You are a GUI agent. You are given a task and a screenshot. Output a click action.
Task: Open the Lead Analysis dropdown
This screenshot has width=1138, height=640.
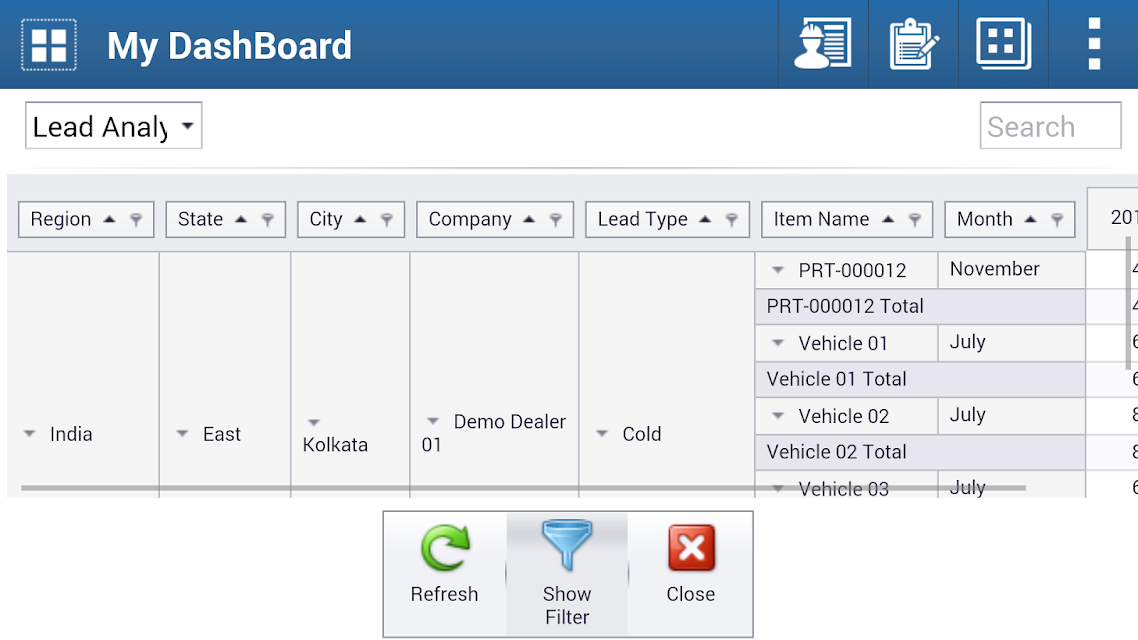point(114,126)
